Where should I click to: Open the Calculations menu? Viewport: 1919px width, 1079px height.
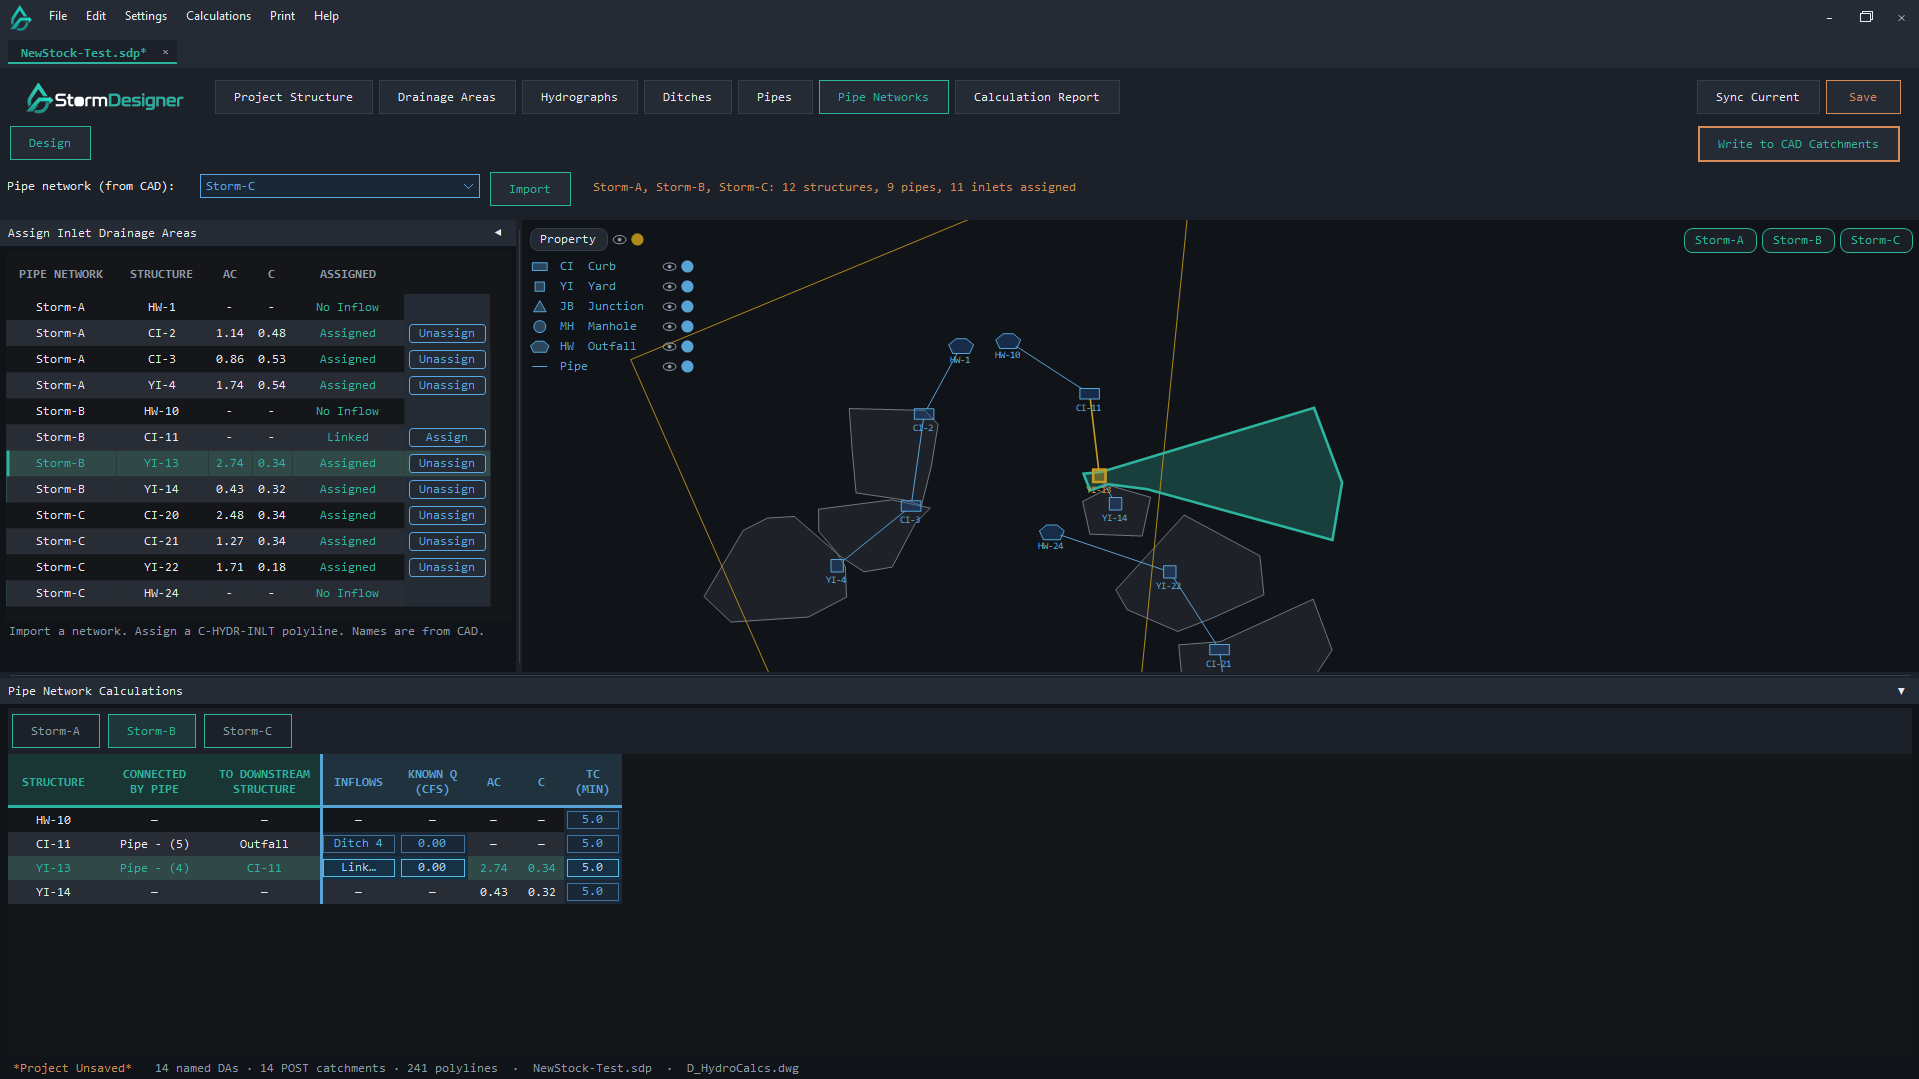(218, 16)
